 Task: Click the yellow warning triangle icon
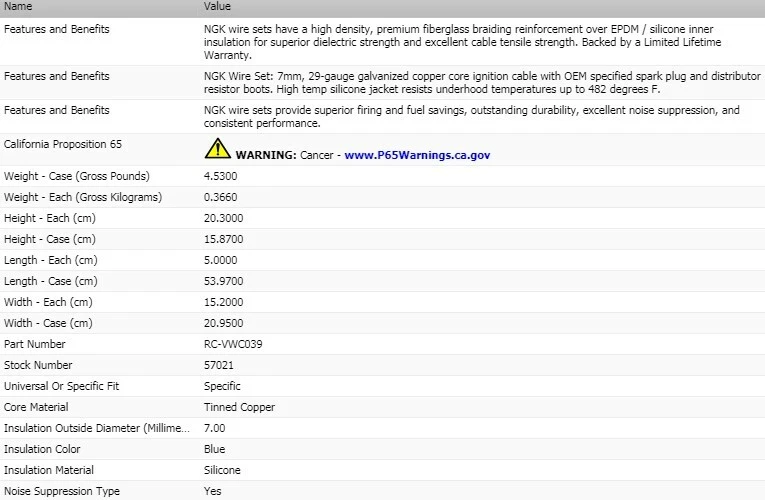pyautogui.click(x=218, y=148)
